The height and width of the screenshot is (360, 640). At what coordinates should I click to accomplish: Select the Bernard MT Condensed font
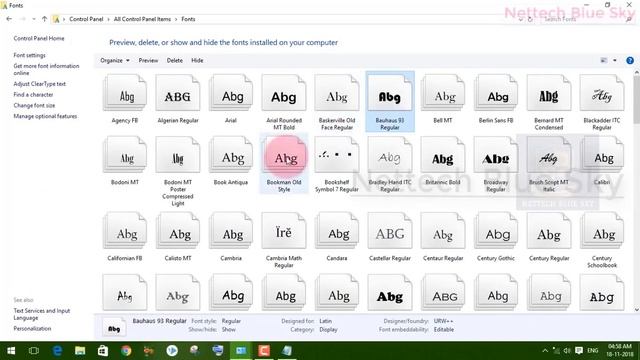click(549, 93)
